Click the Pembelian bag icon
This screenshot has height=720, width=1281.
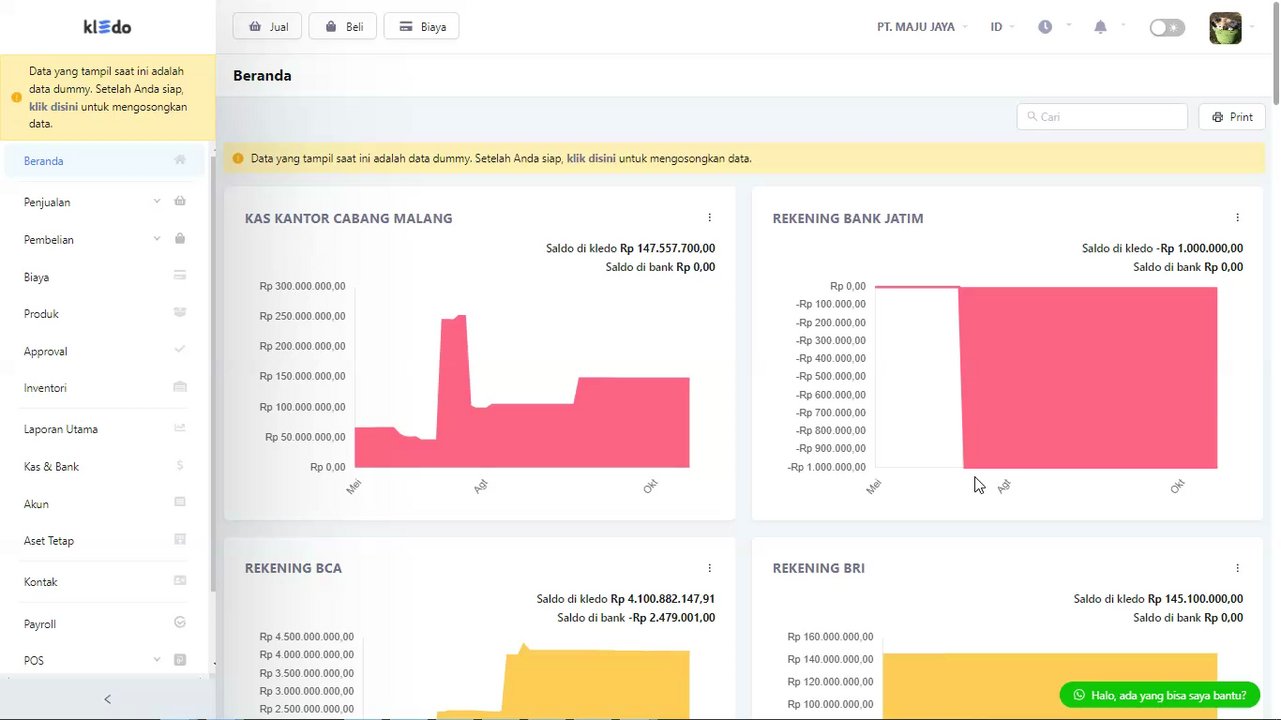coord(180,239)
